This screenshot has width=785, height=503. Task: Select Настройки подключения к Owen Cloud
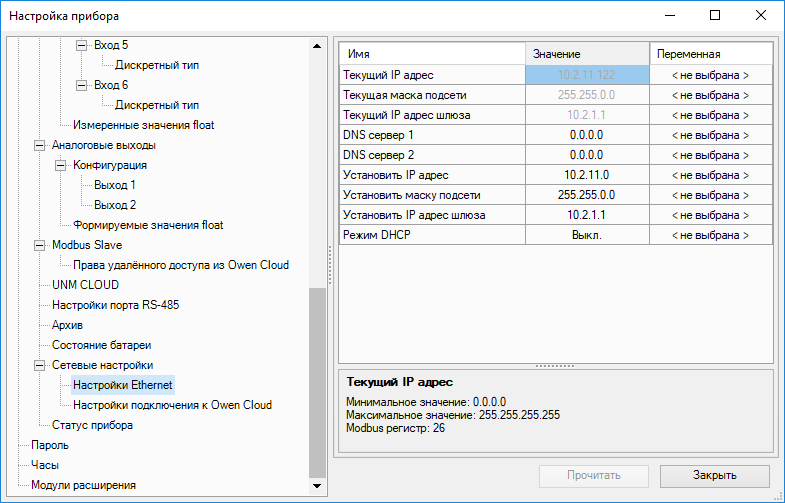172,405
